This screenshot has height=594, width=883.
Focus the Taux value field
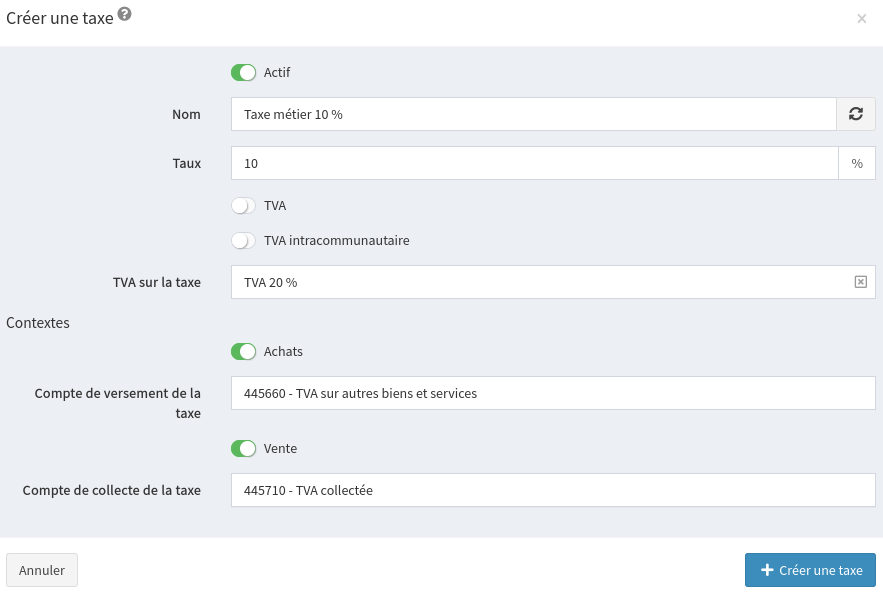532,163
